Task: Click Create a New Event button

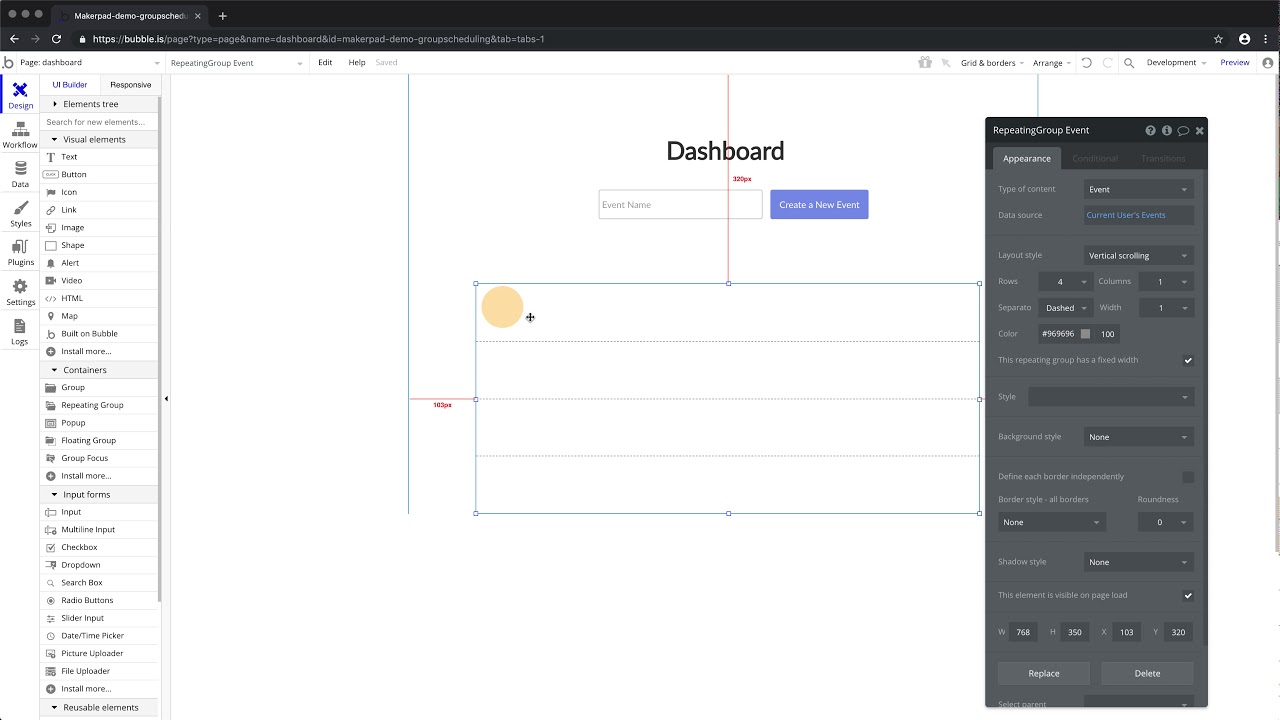Action: [x=819, y=205]
